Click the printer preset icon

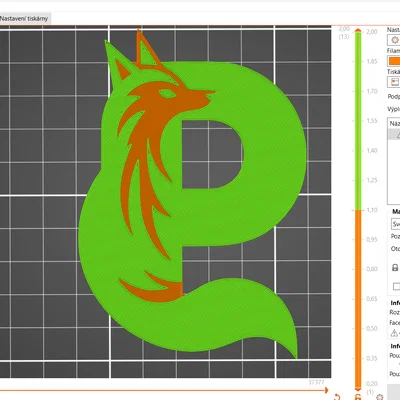(x=395, y=82)
